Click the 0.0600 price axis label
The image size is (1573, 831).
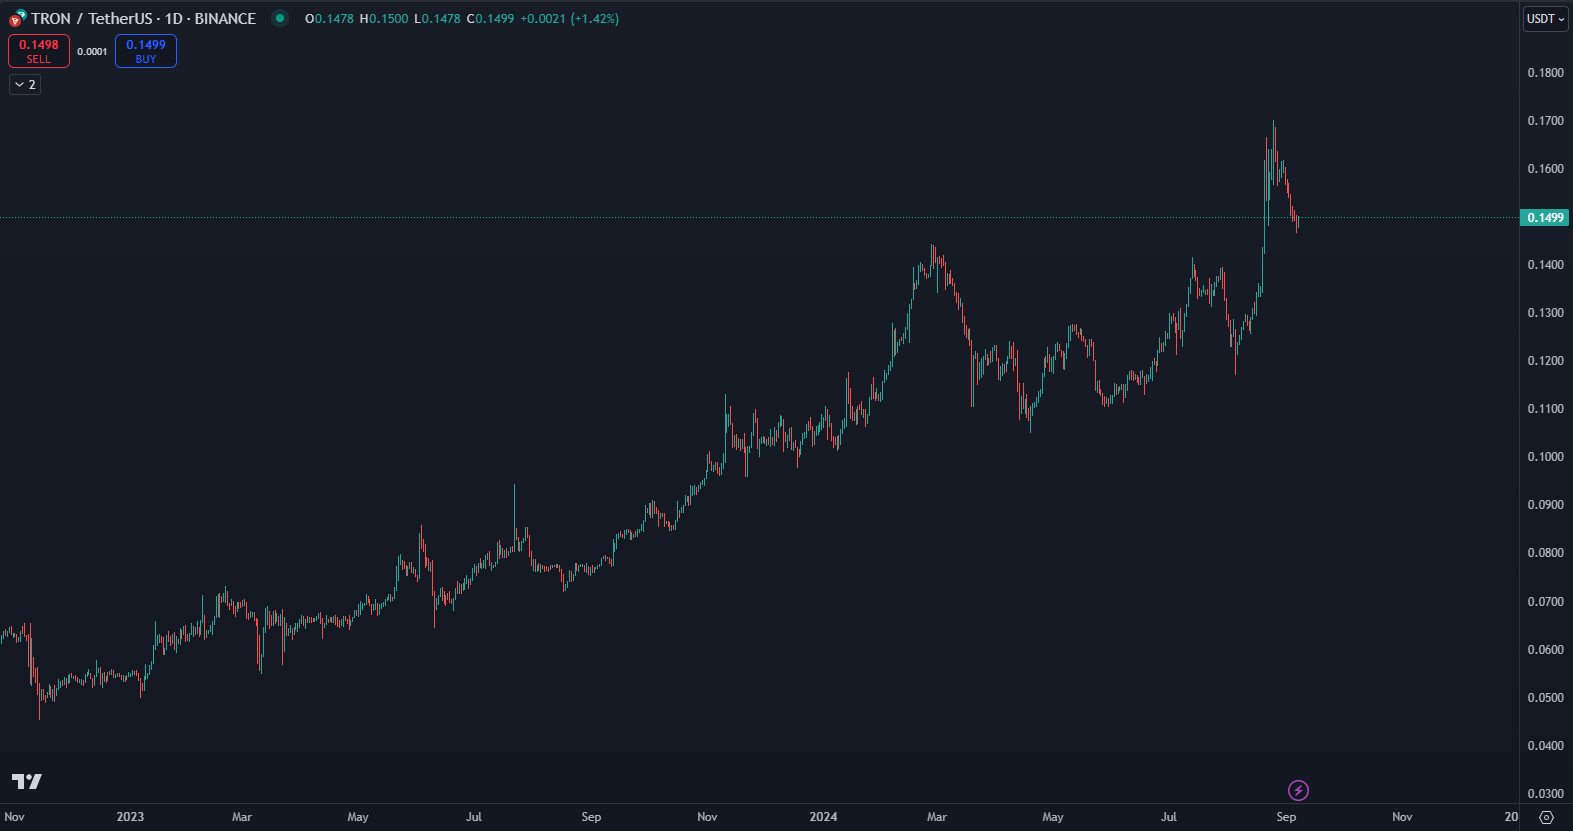pos(1545,650)
